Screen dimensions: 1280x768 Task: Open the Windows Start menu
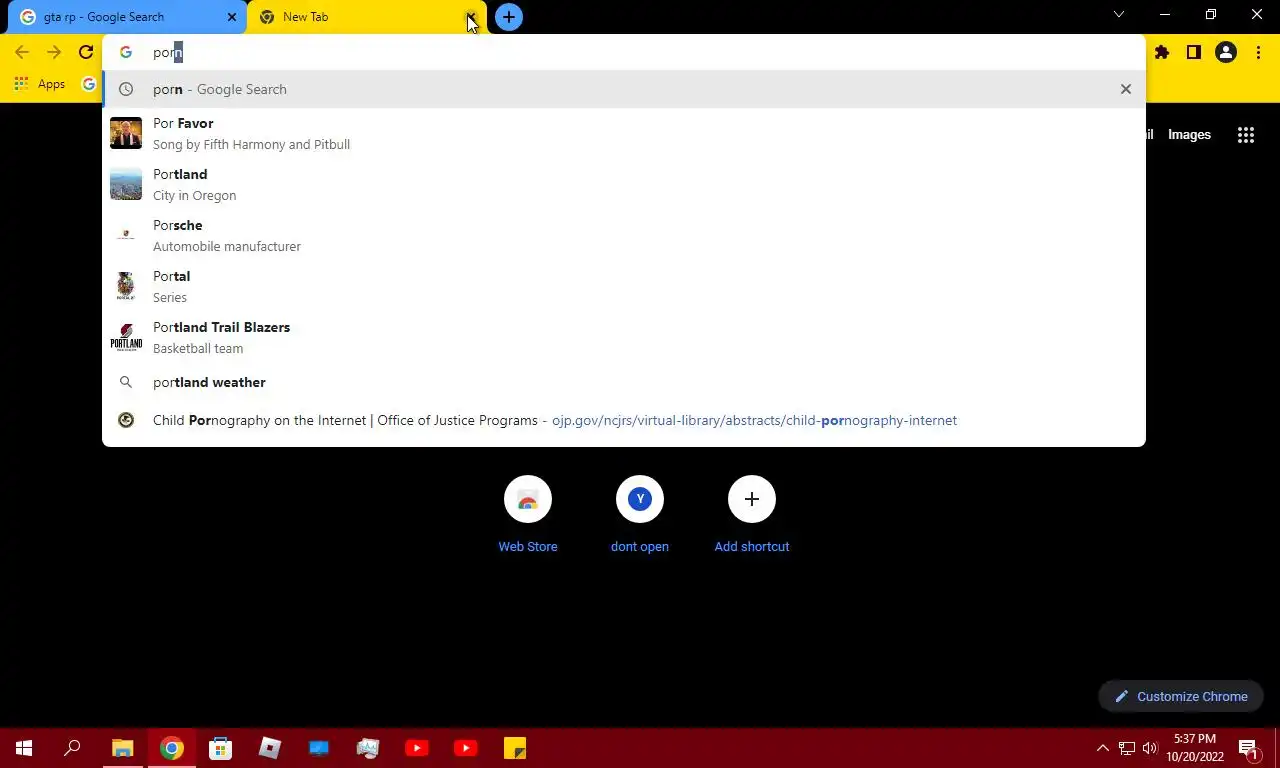tap(24, 748)
